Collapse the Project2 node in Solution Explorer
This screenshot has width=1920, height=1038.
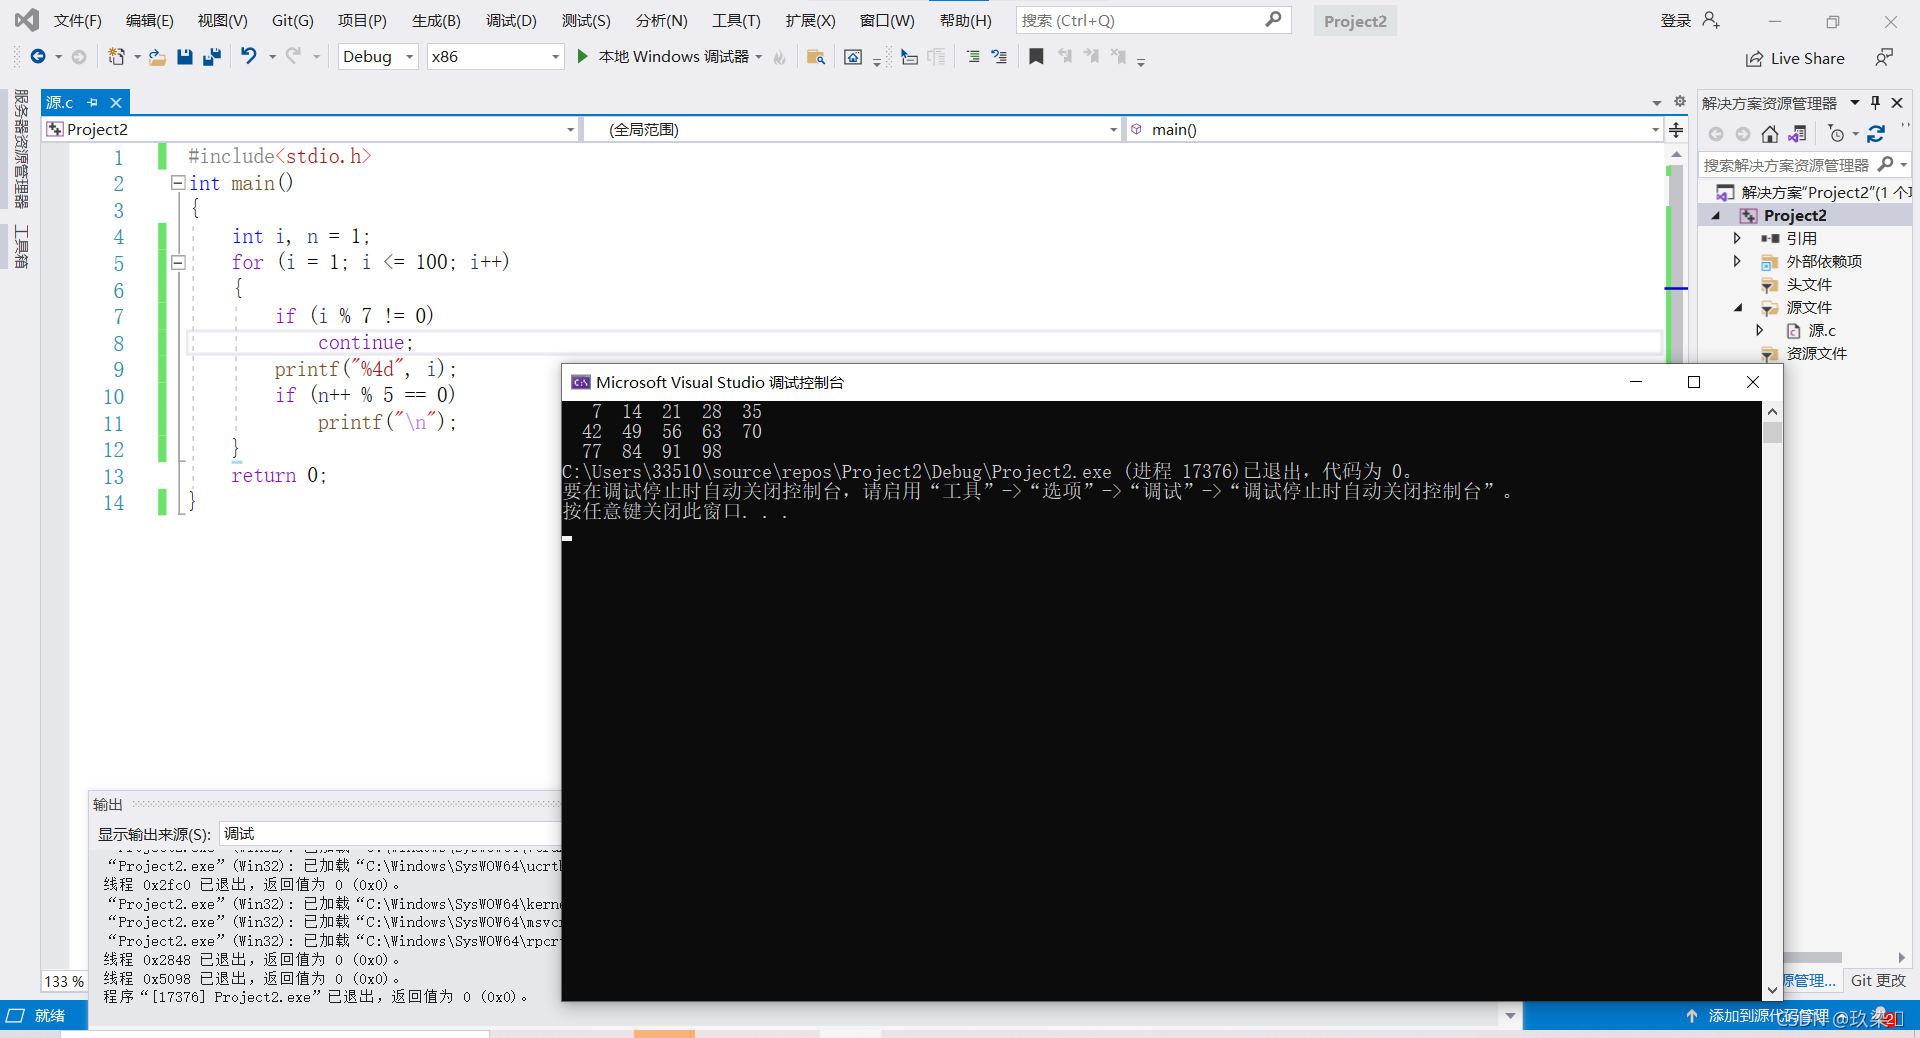click(x=1717, y=216)
